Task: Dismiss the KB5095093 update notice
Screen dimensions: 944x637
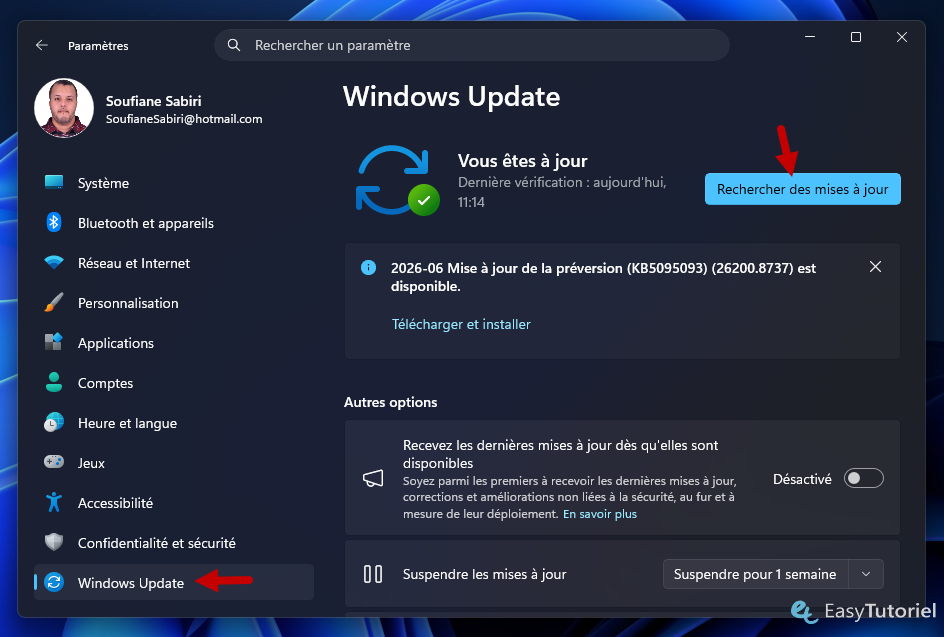Action: pyautogui.click(x=875, y=267)
